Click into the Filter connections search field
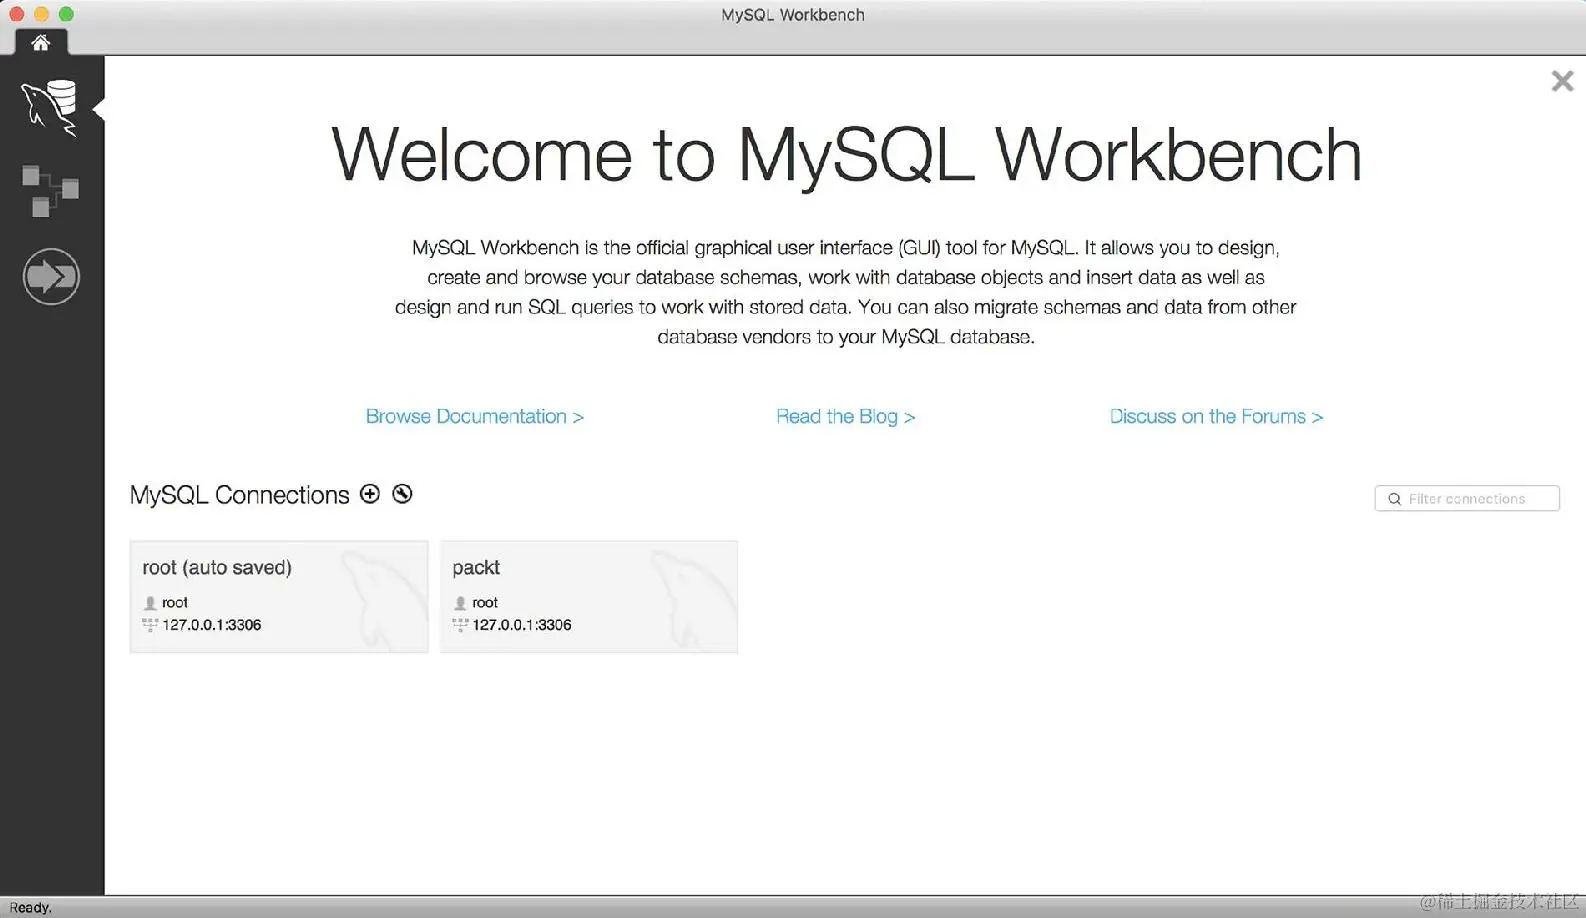Image resolution: width=1586 pixels, height=918 pixels. tap(1467, 498)
